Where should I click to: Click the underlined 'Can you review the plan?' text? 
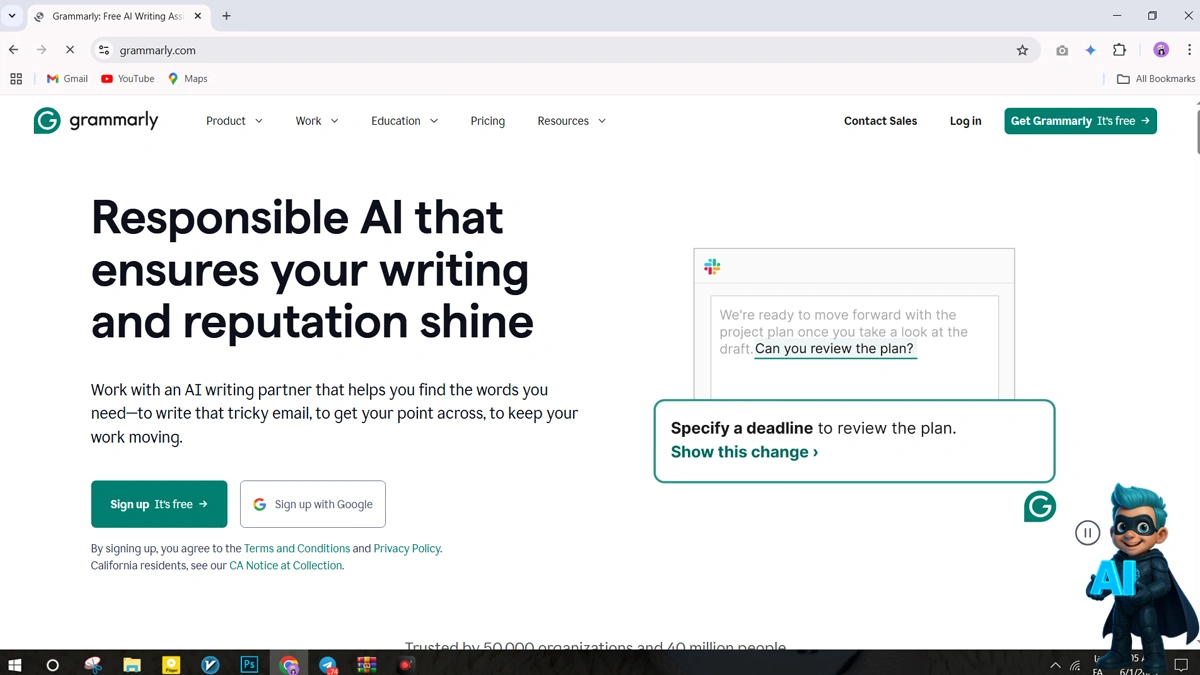click(834, 349)
